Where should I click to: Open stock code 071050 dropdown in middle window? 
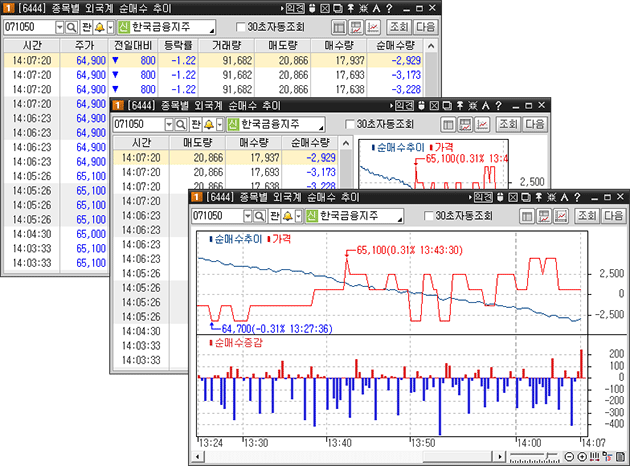pyautogui.click(x=169, y=125)
